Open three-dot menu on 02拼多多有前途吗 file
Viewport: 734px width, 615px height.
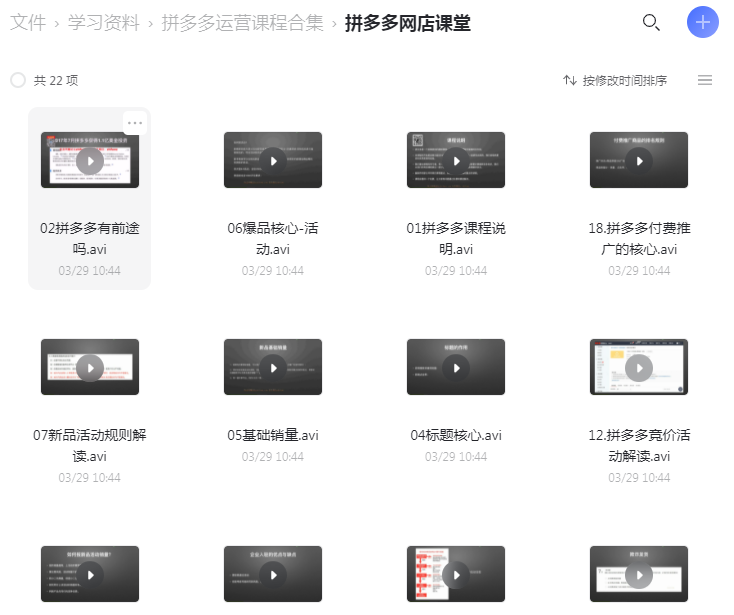(x=135, y=123)
